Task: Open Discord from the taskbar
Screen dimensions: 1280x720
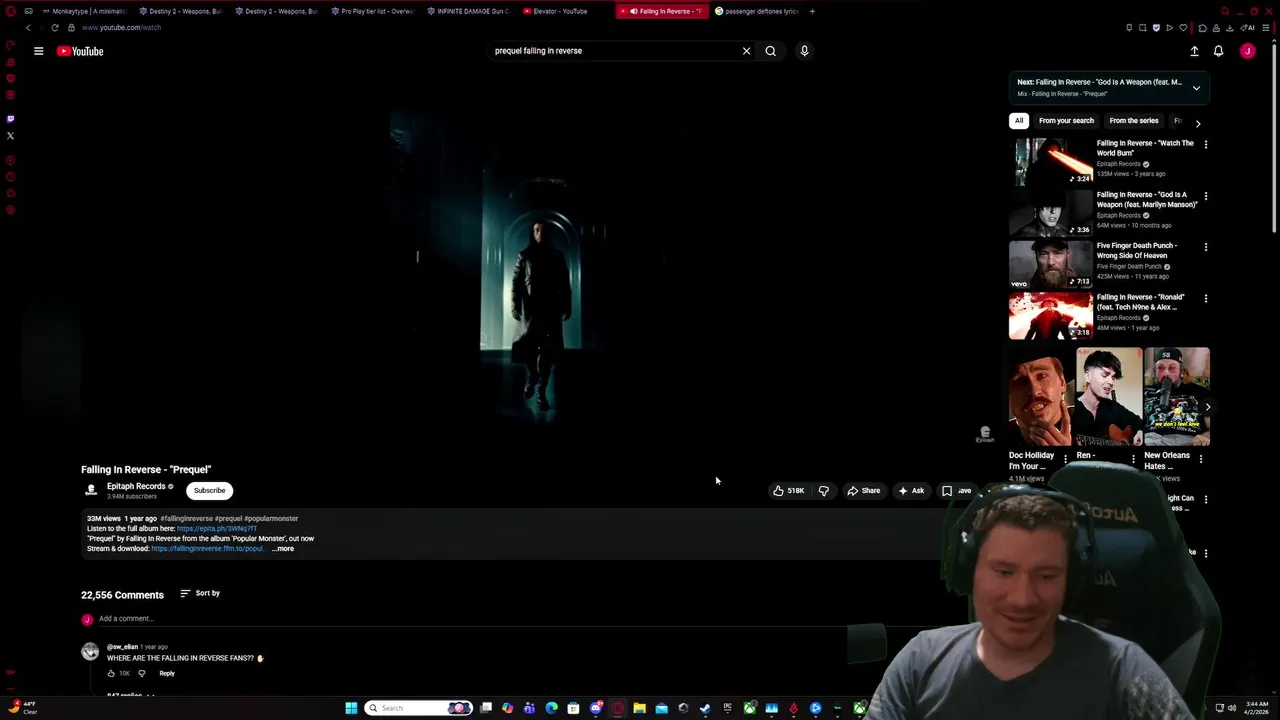Action: pos(595,708)
